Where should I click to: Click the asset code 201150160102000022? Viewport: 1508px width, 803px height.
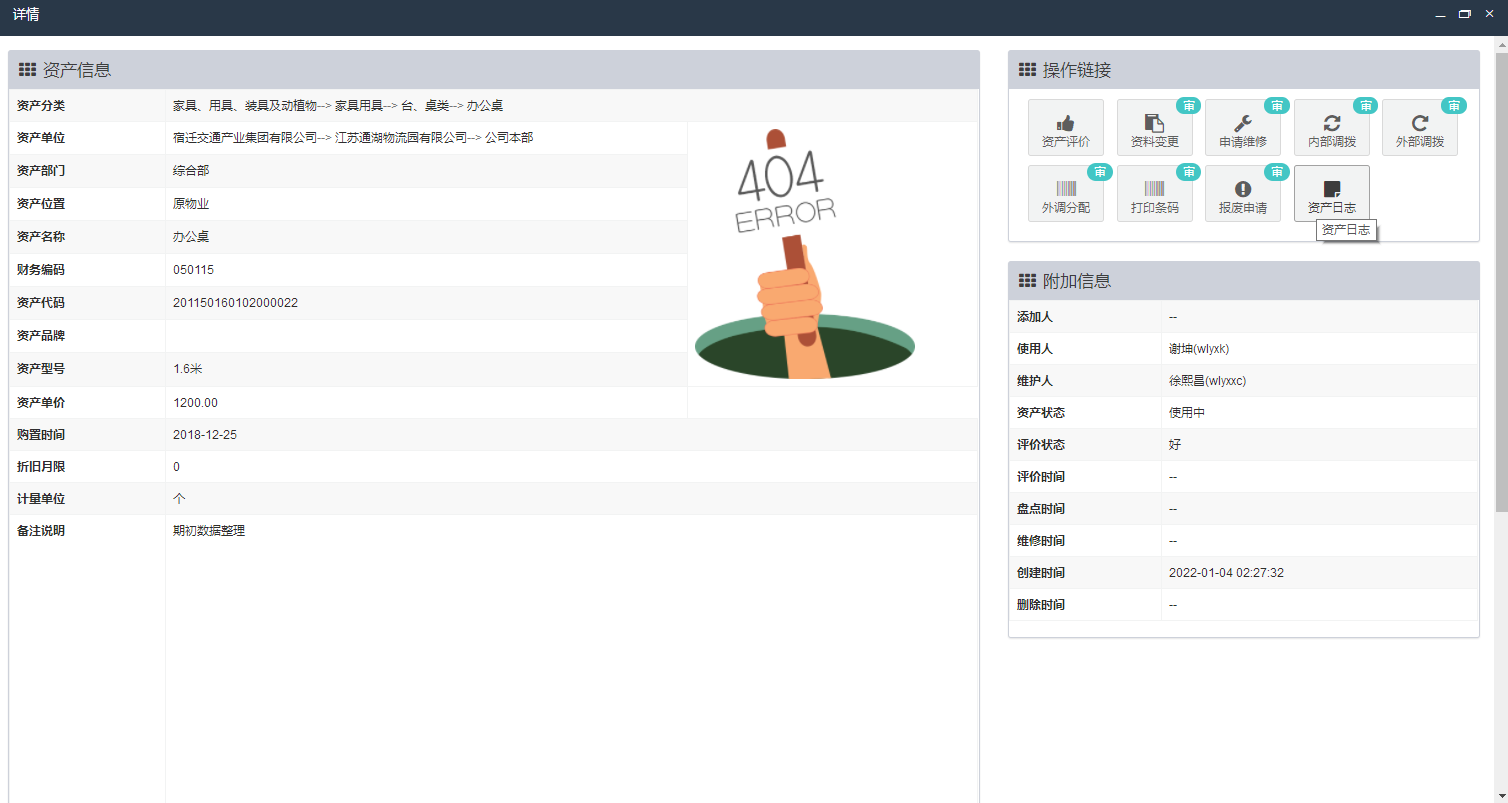coord(235,303)
